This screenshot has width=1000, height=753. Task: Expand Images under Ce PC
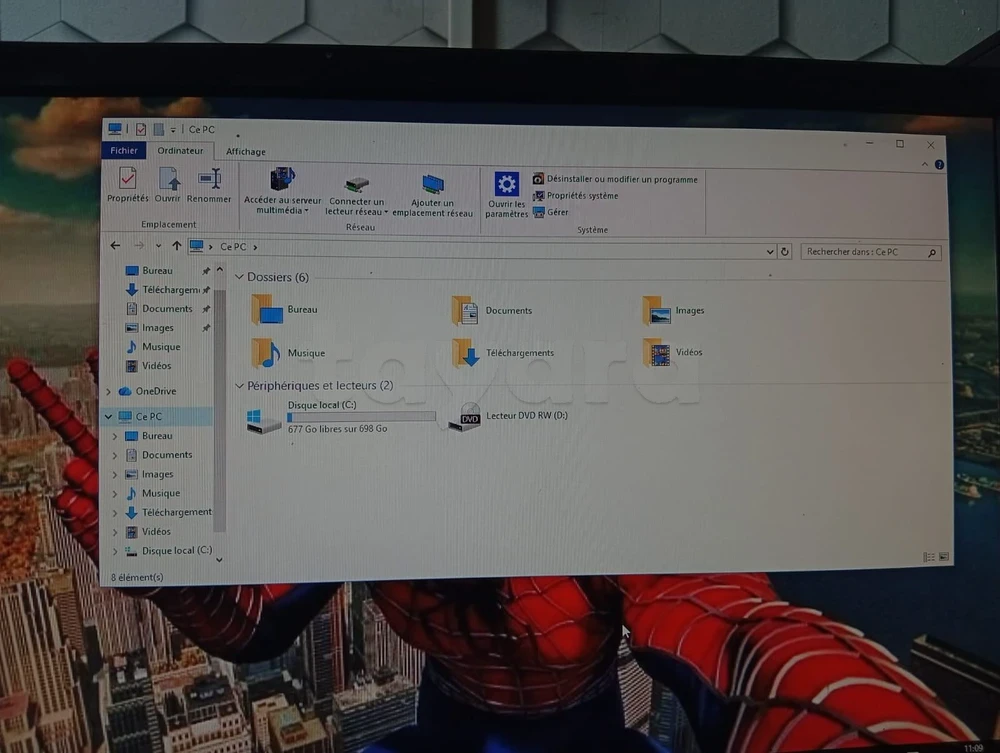click(115, 474)
